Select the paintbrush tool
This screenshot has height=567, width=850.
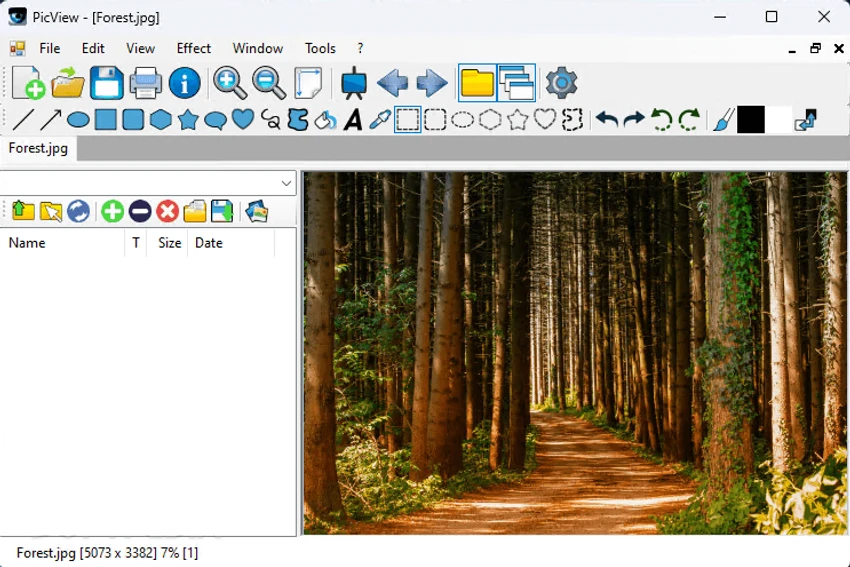[723, 120]
